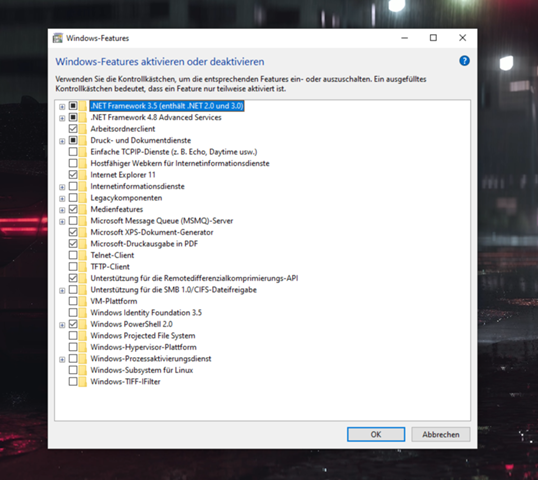Enable Microsoft Message Queue (MSMQ)-Server checkbox

point(73,221)
